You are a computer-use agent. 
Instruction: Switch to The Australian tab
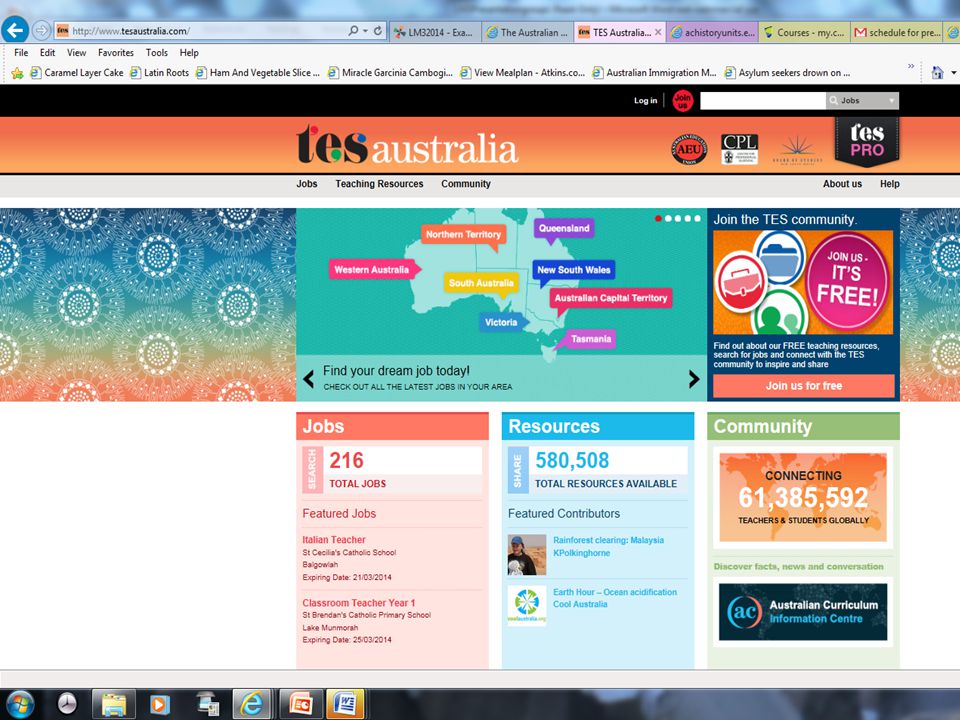(528, 32)
